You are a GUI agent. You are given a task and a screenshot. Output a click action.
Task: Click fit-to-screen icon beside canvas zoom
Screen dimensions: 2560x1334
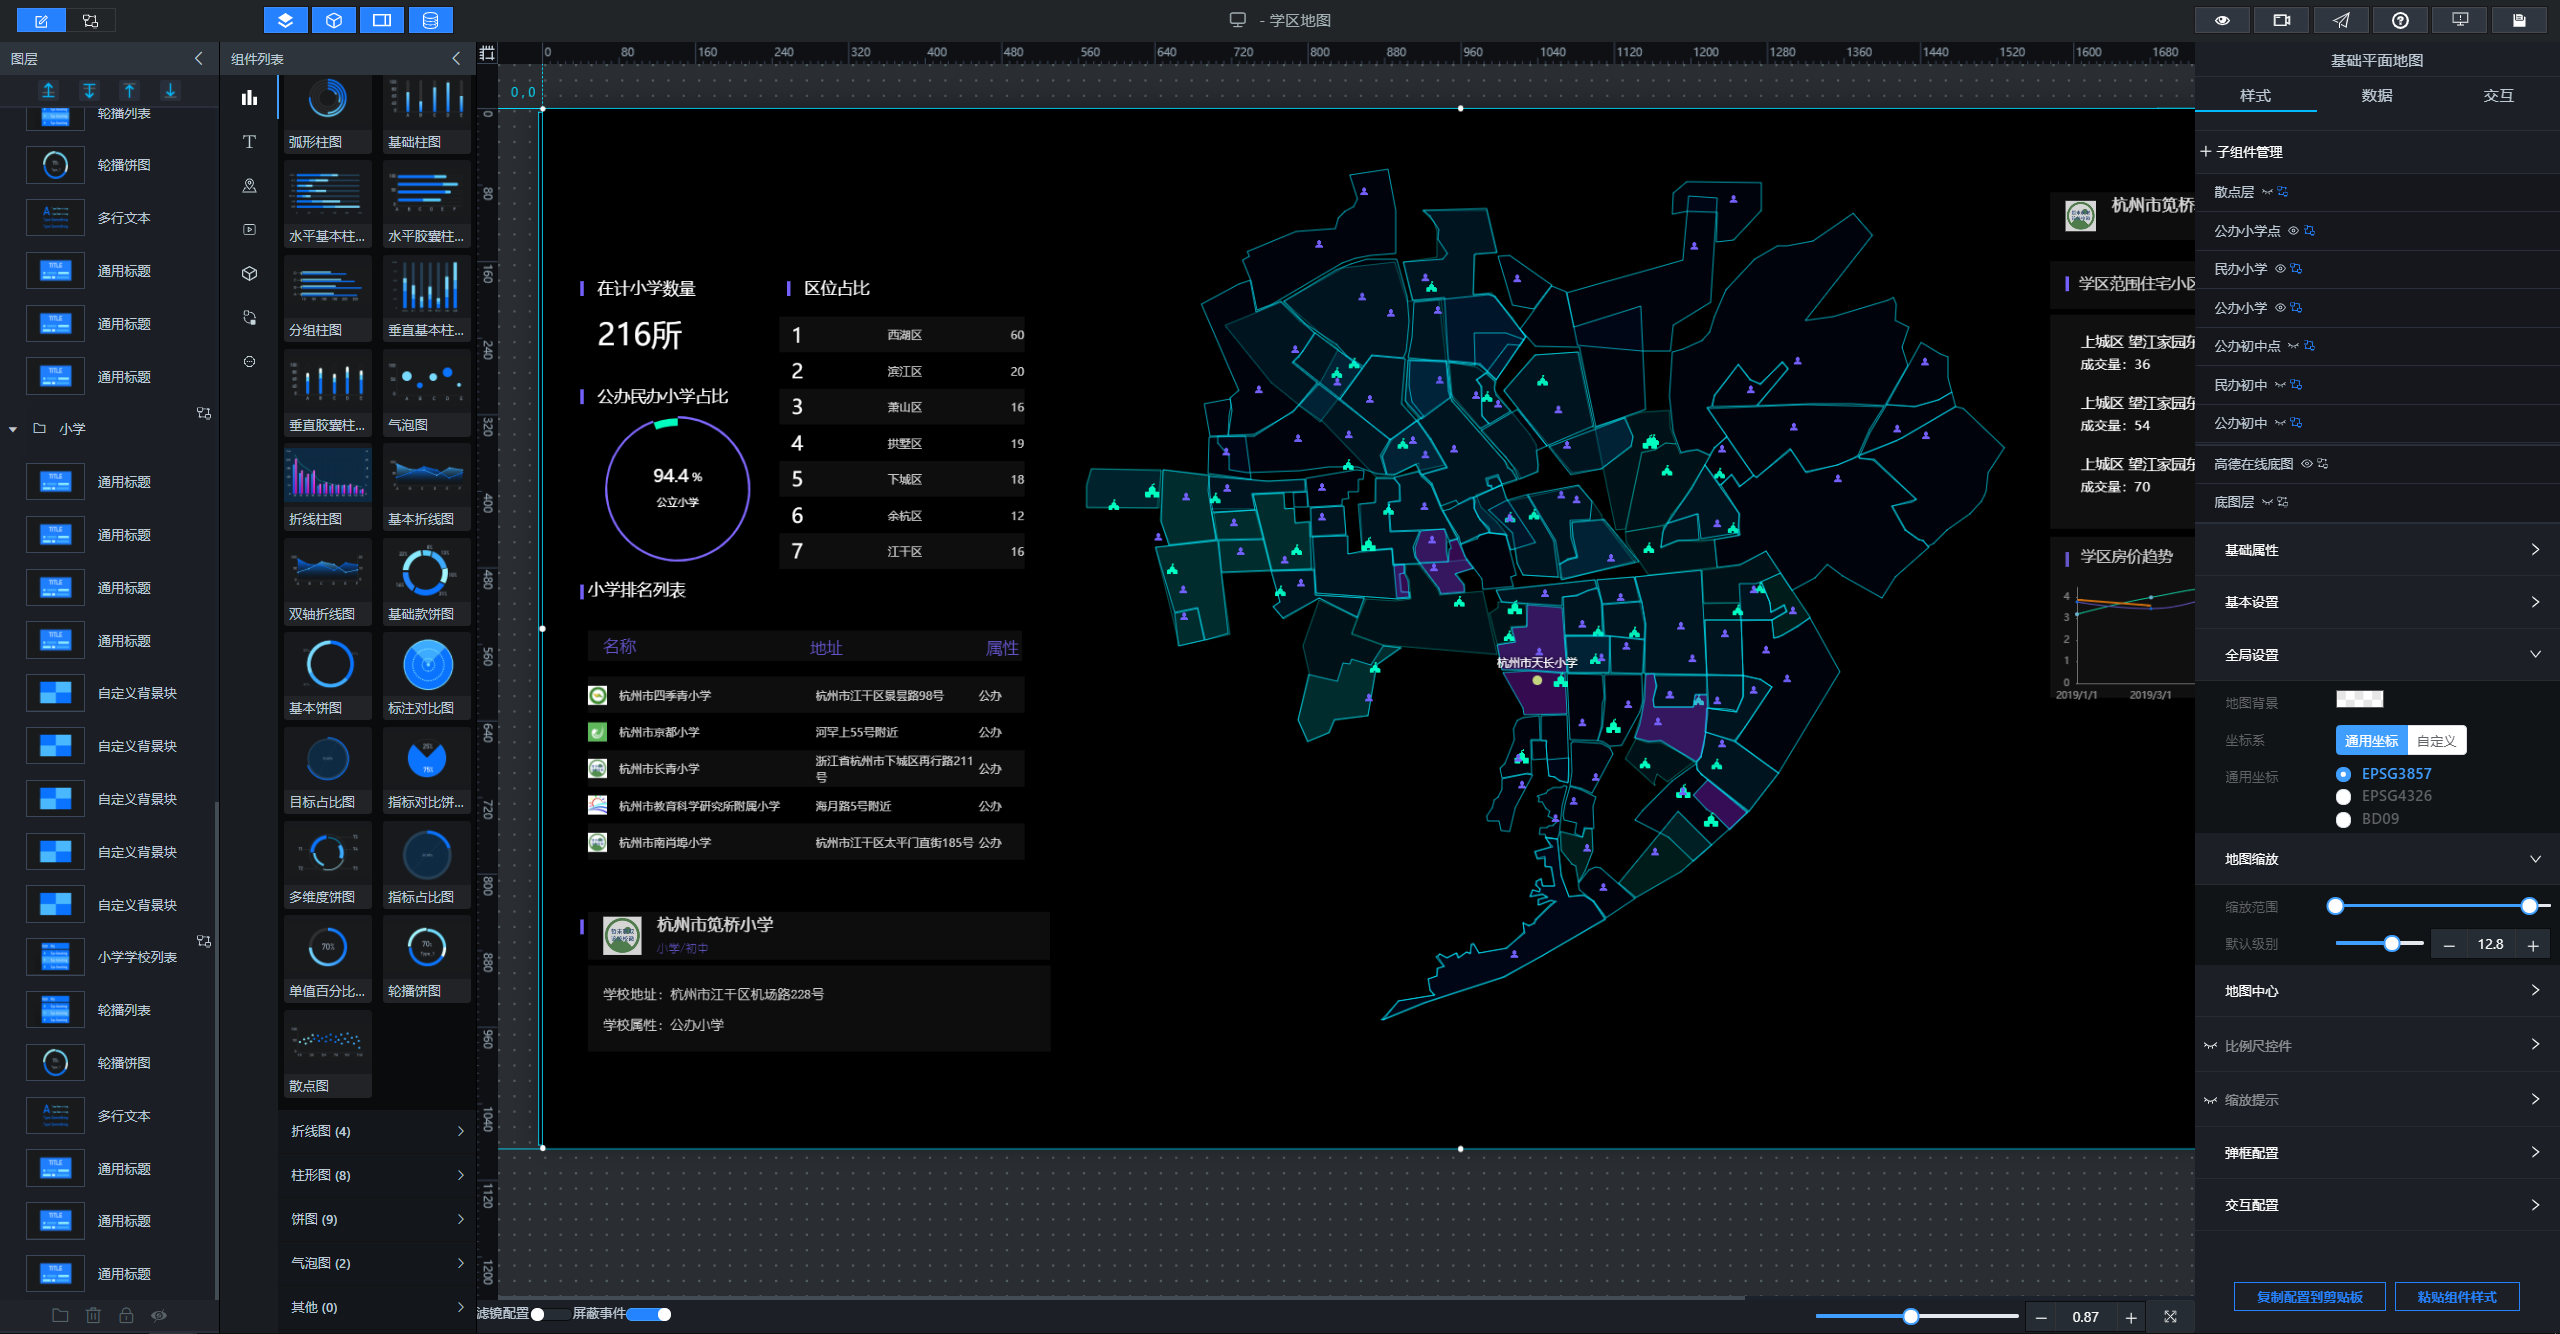(x=2170, y=1317)
